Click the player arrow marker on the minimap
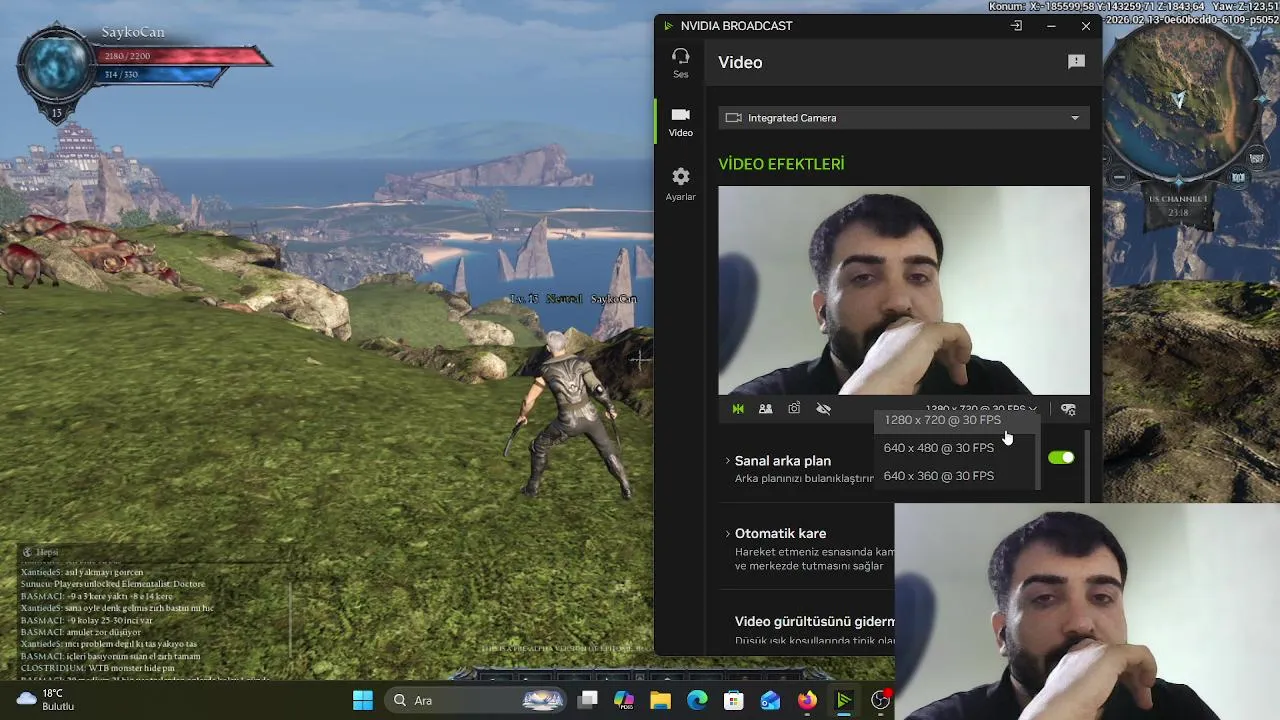1280x720 pixels. pos(1178,100)
